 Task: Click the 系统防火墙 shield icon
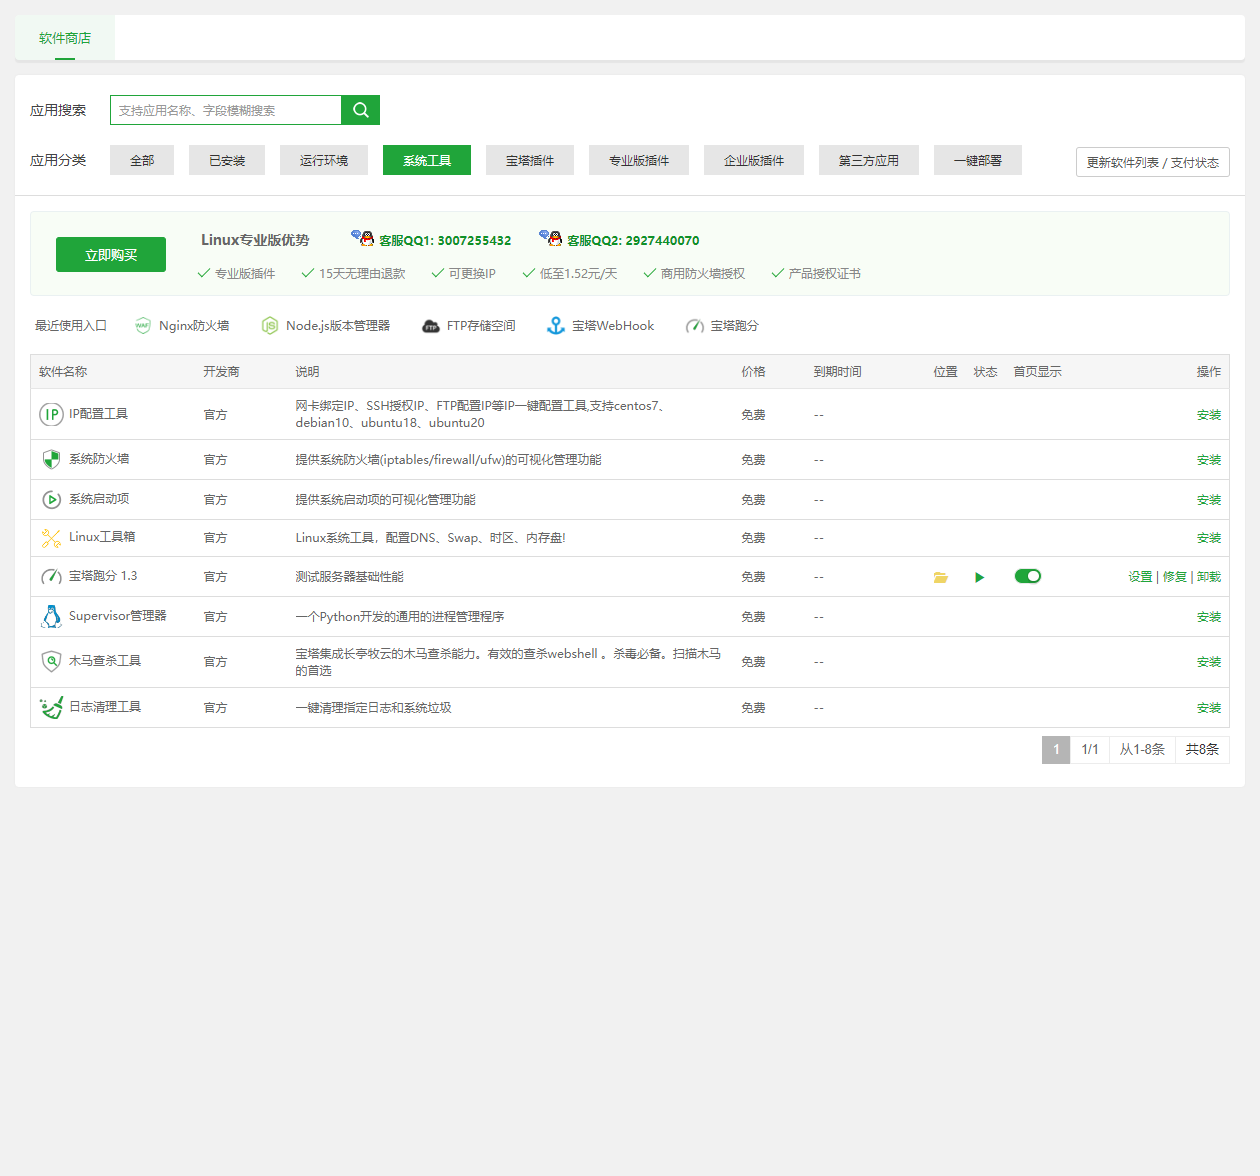tap(51, 459)
